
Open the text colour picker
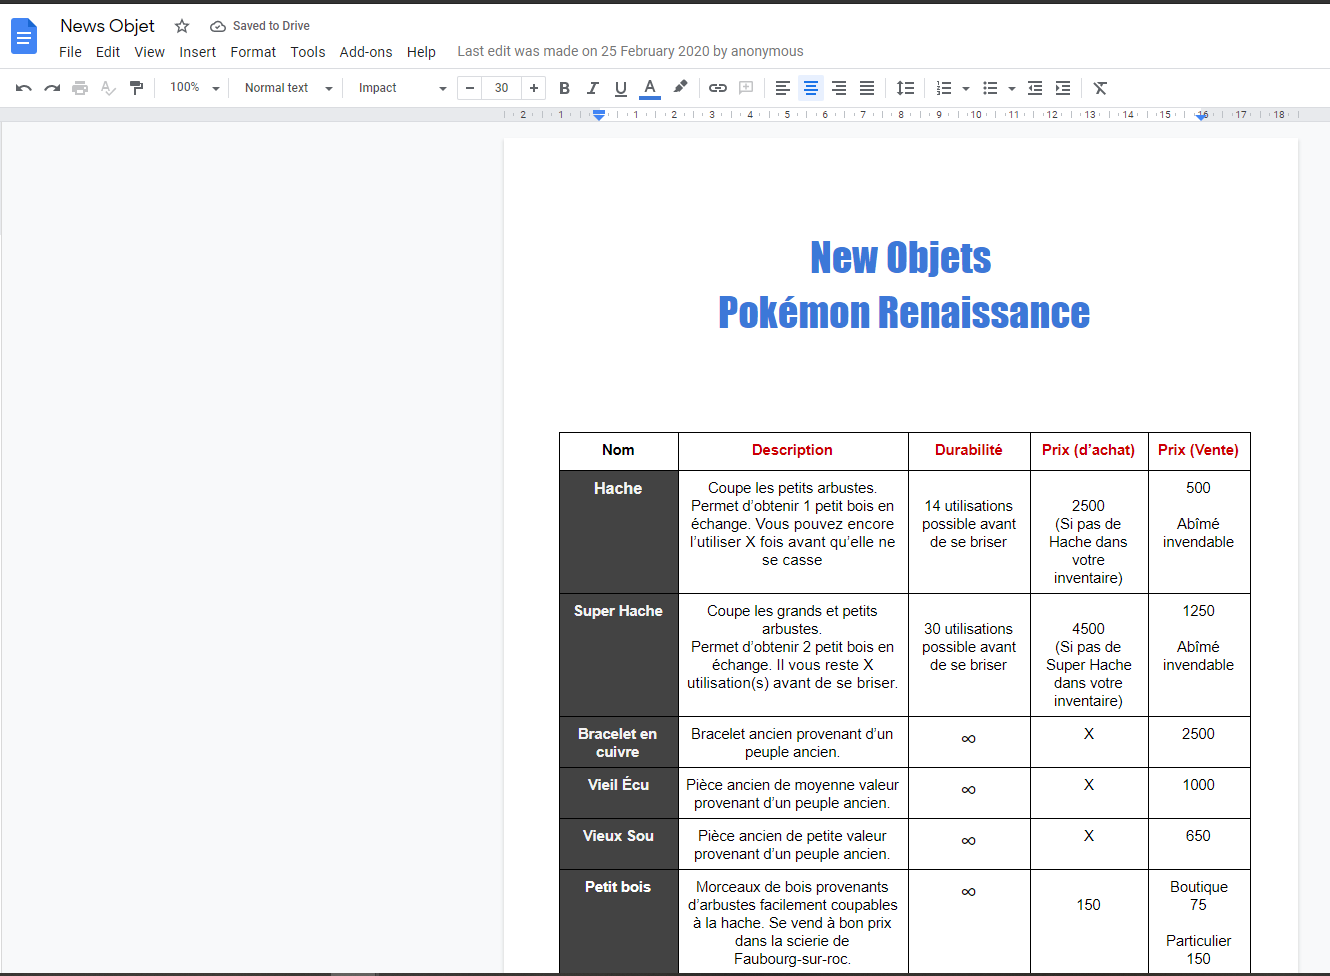650,88
